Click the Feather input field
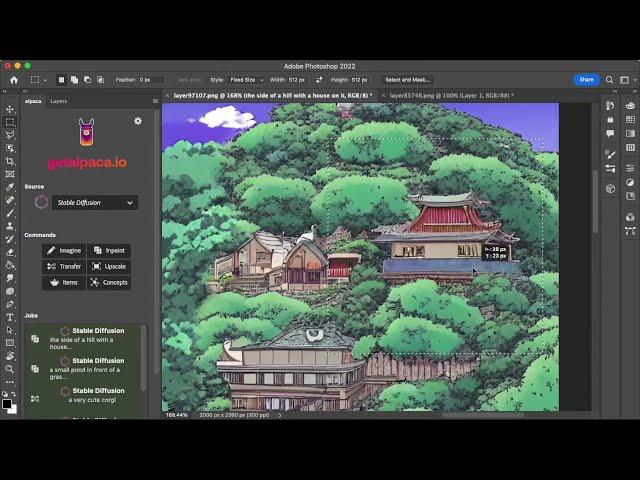This screenshot has height=480, width=640. [151, 80]
